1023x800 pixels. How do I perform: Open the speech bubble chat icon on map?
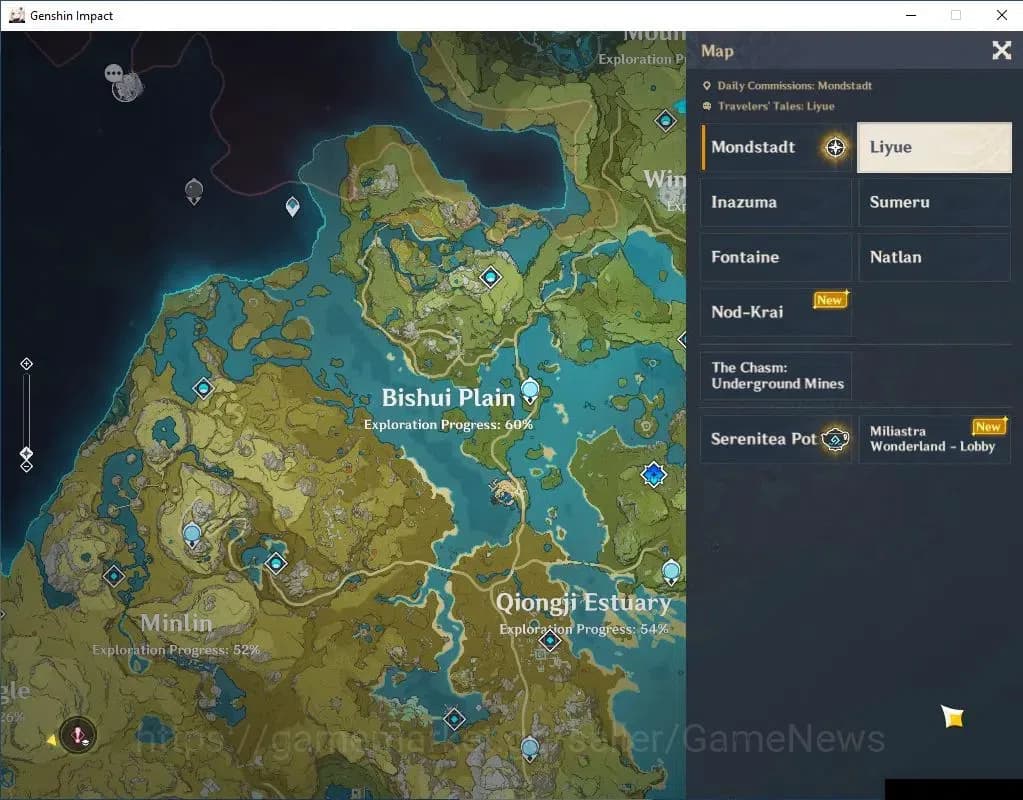tap(114, 72)
